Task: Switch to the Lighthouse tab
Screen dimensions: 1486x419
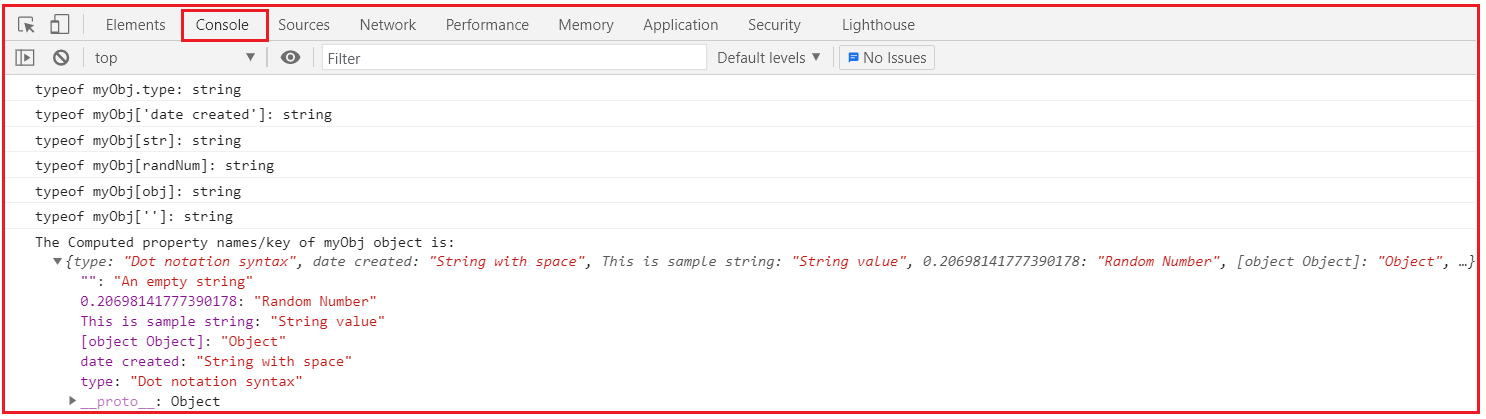Action: click(878, 25)
